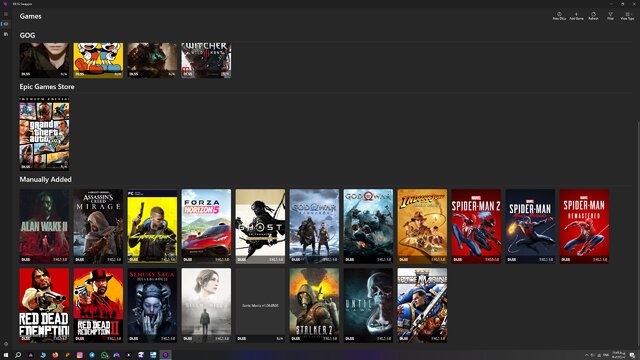Select the Silent Hill 2 cover
Screen dimensions: 640x360
point(206,305)
